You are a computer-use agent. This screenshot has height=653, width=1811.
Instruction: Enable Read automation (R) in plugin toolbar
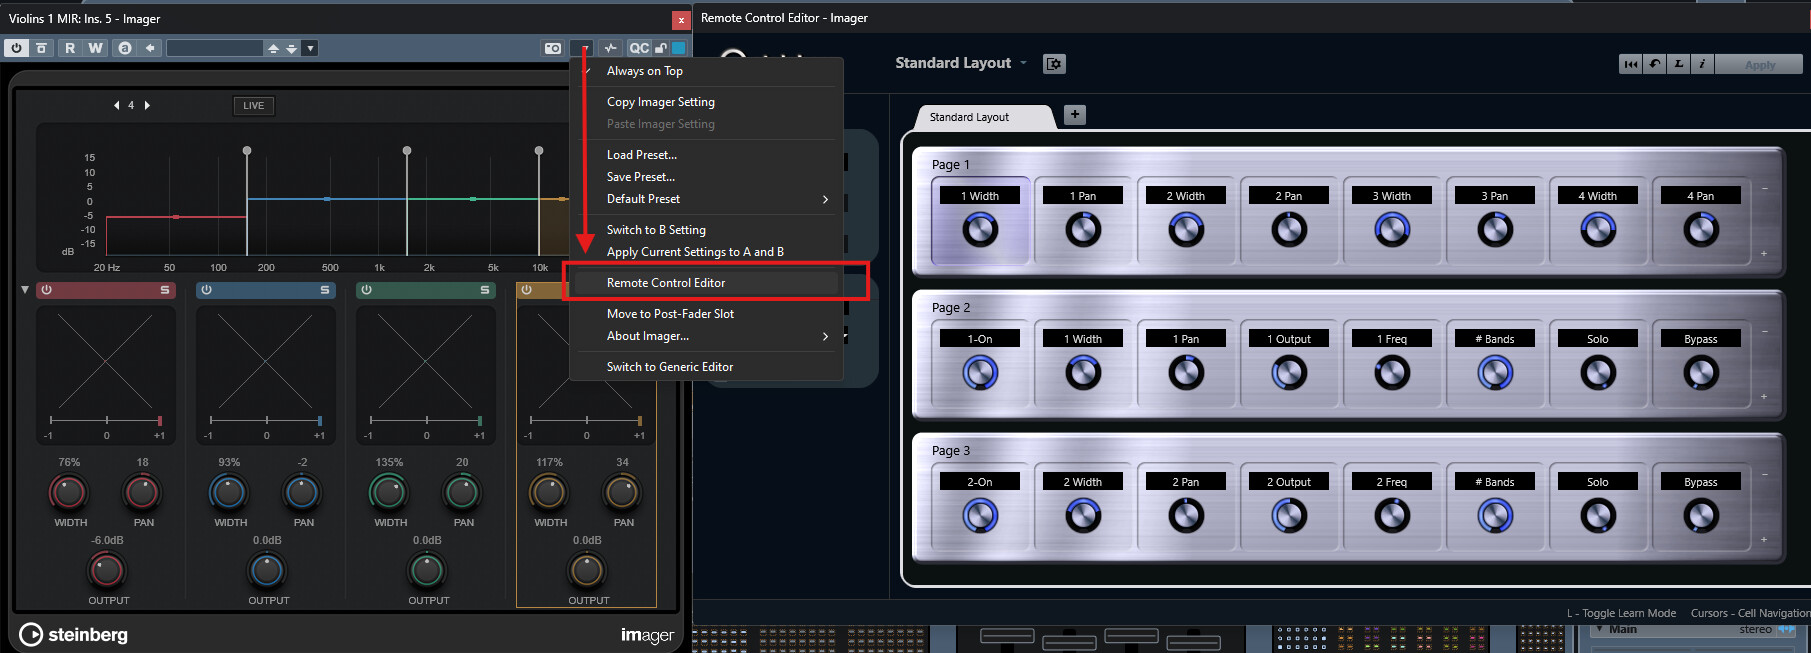click(70, 48)
